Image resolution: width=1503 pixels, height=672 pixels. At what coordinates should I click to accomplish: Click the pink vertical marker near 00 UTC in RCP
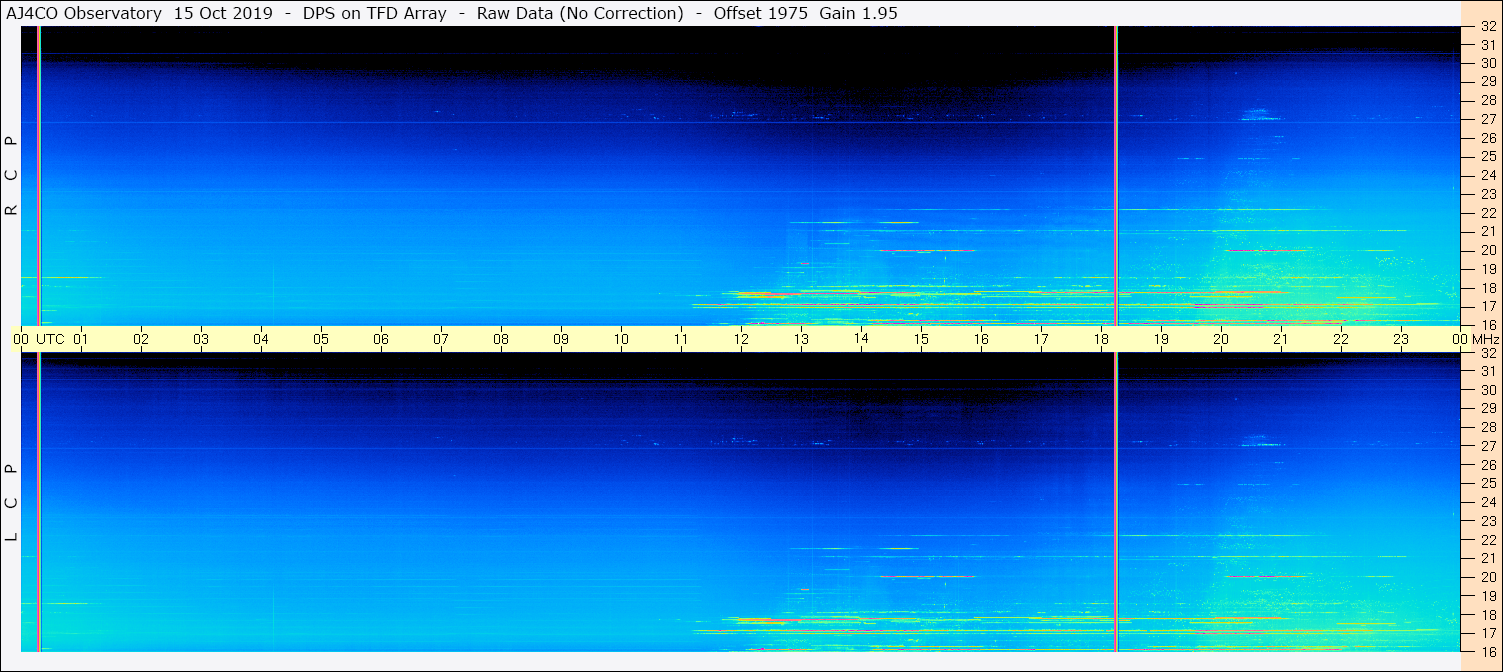coord(38,176)
